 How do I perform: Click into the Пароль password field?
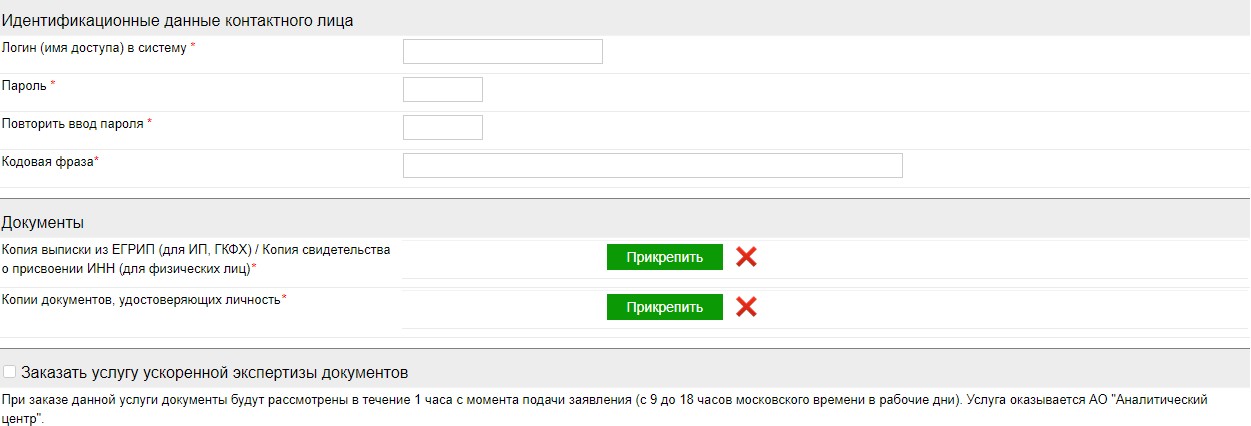pos(442,89)
